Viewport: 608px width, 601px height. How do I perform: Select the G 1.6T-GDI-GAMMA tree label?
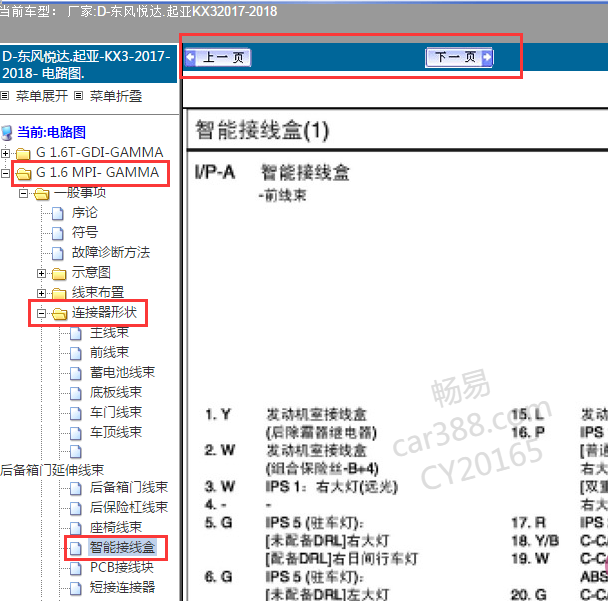click(x=100, y=152)
